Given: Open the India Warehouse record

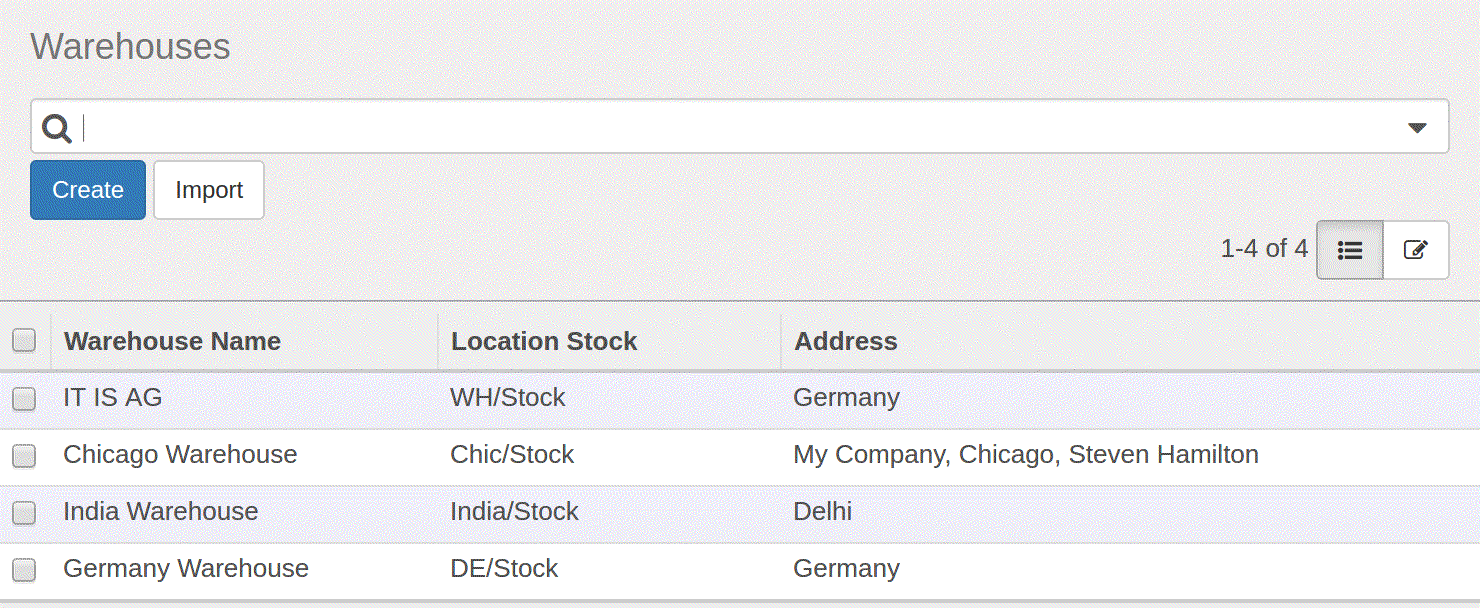Looking at the screenshot, I should click(x=160, y=512).
